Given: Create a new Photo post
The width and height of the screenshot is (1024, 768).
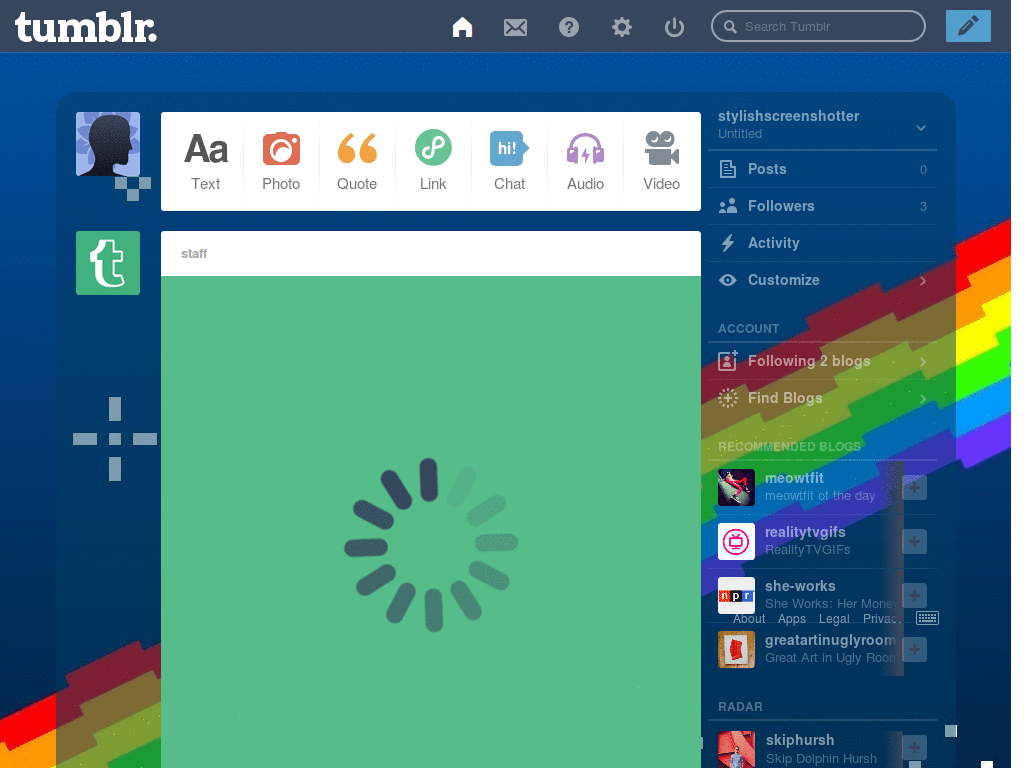Looking at the screenshot, I should 281,161.
